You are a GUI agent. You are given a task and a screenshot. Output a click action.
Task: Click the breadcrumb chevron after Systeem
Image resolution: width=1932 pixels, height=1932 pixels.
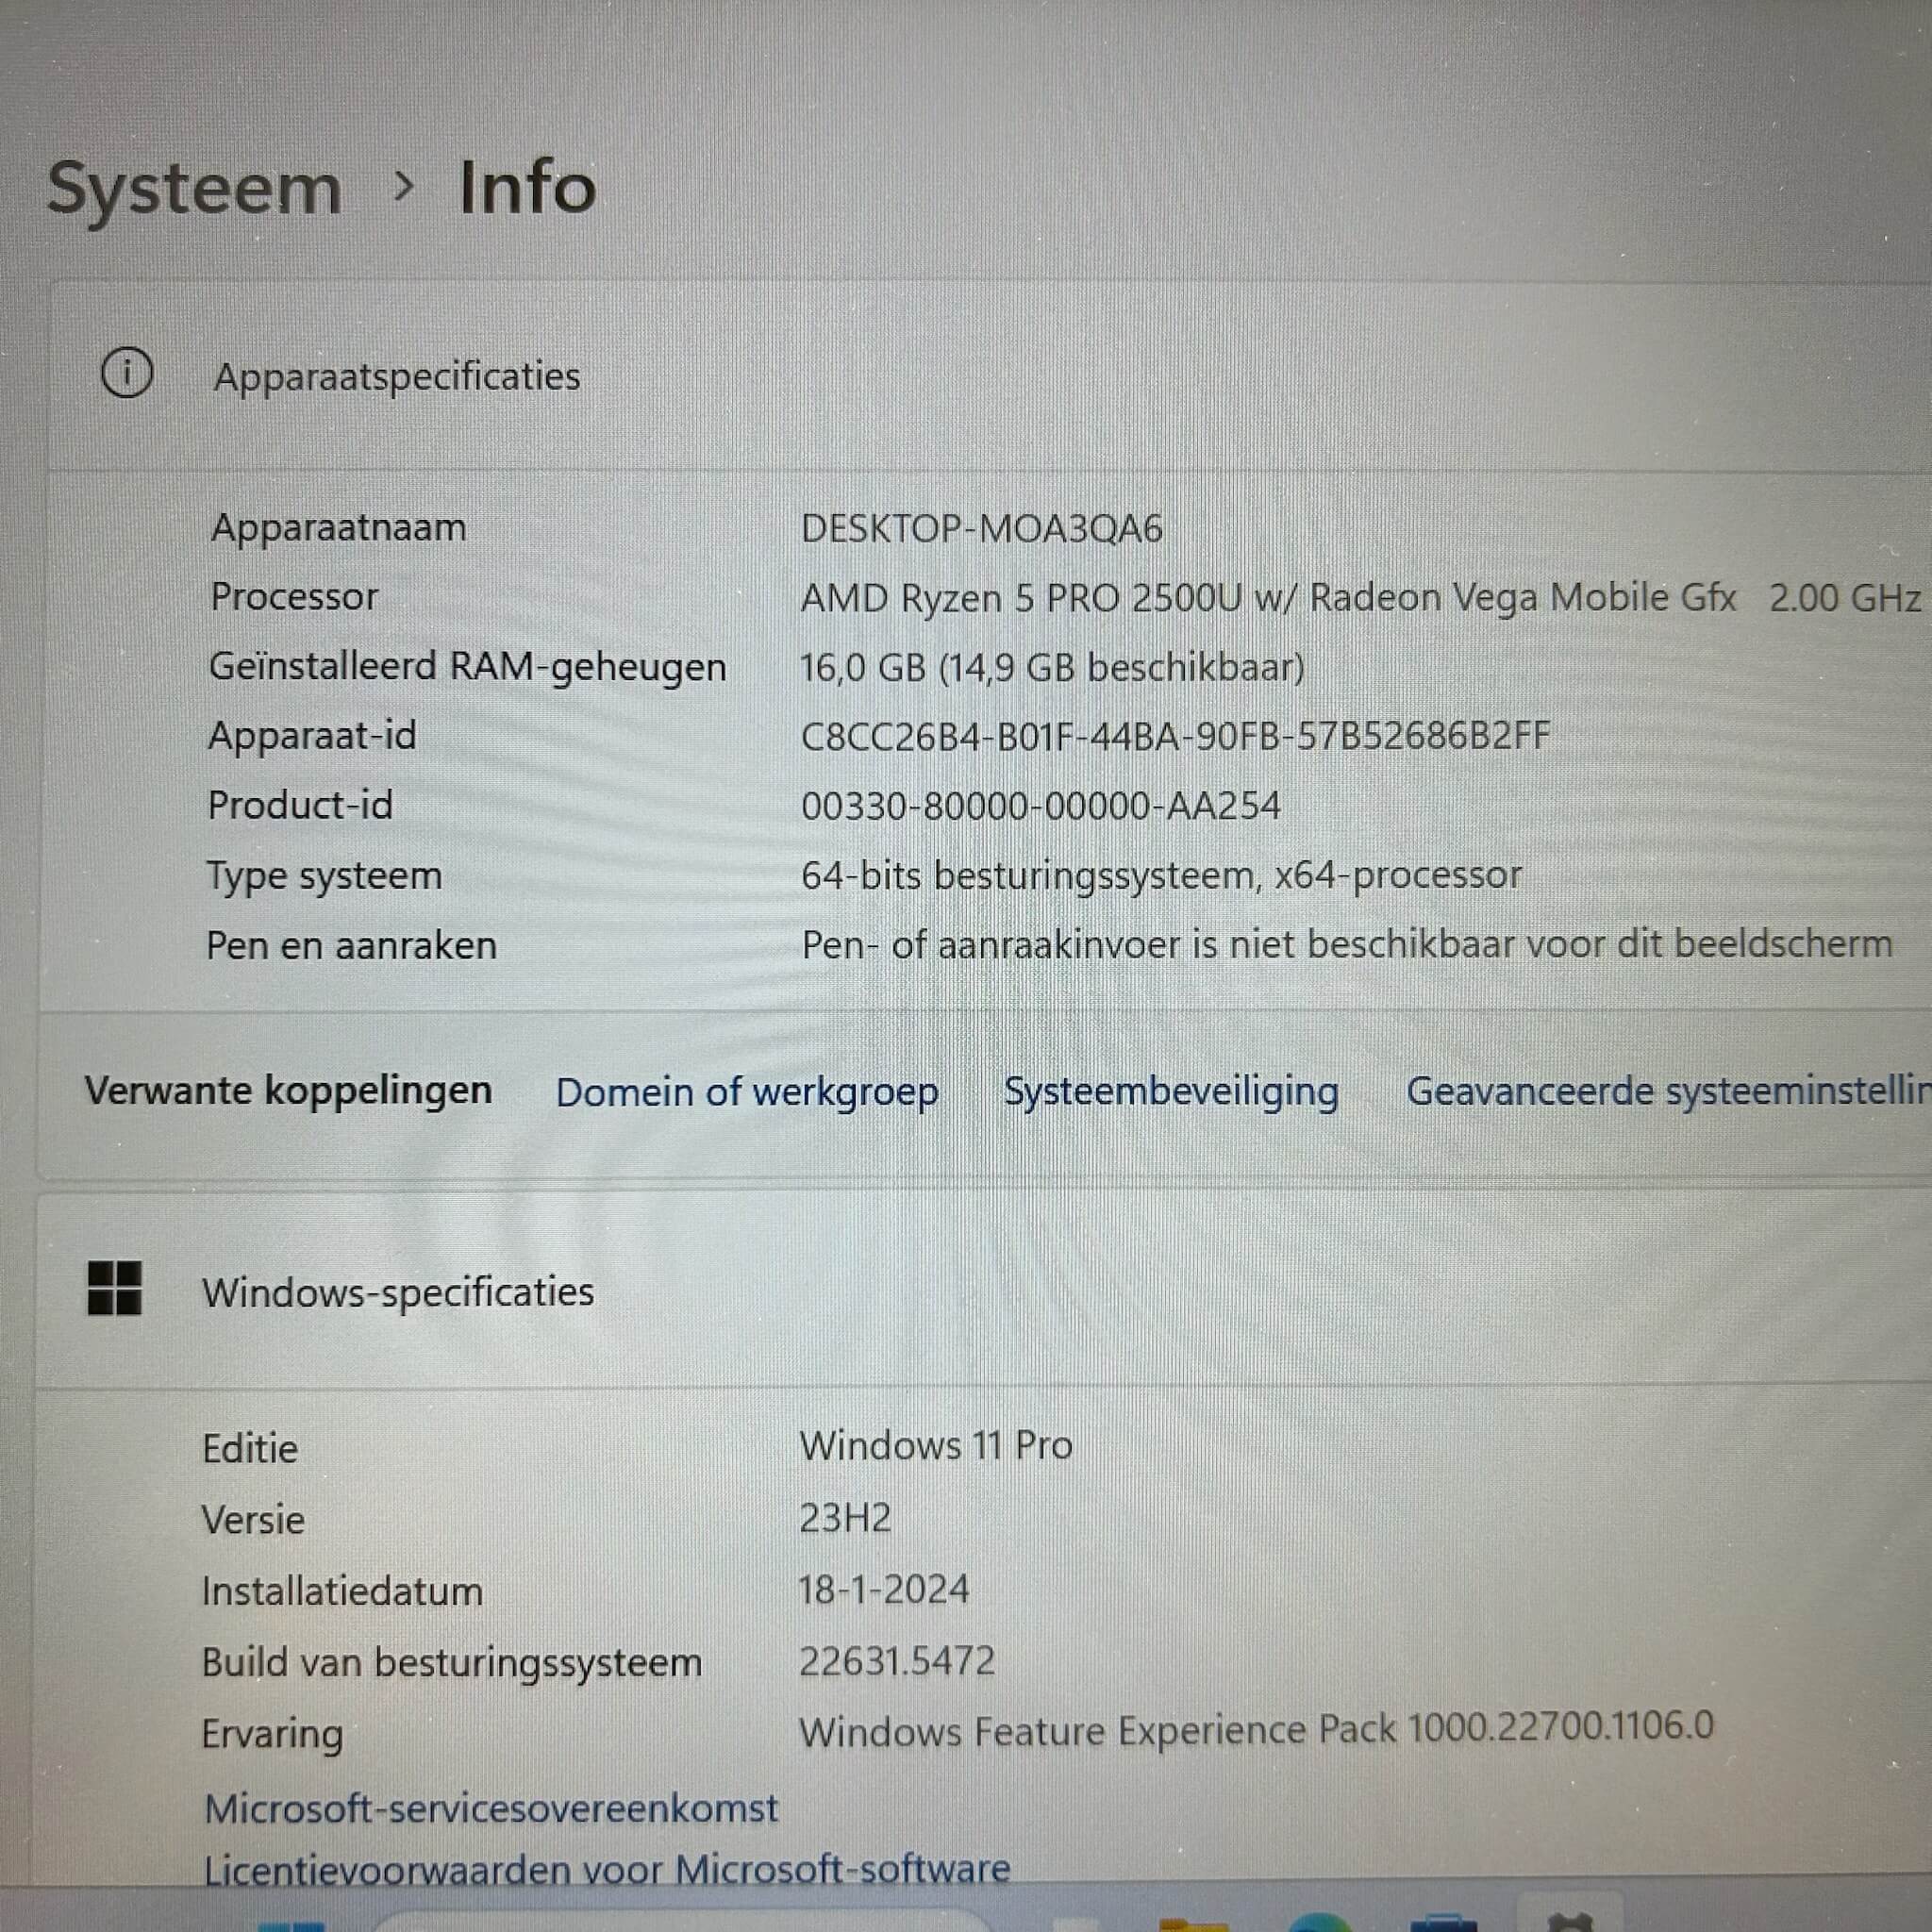[403, 186]
